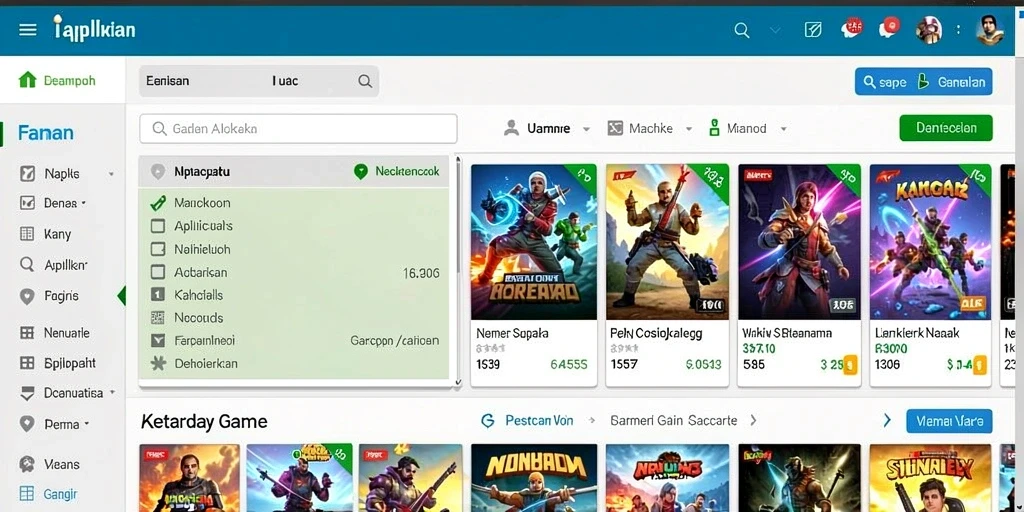This screenshot has width=1024, height=512.
Task: Open the hamburger menu
Action: pyautogui.click(x=27, y=30)
